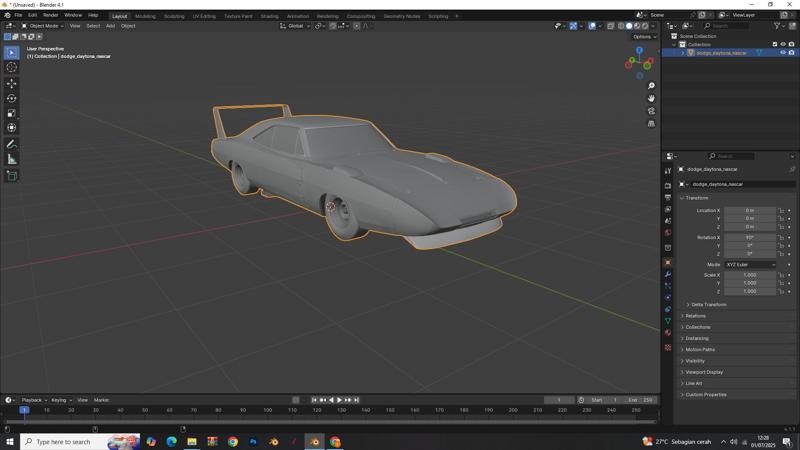Uncheck Collection exclude-from-view-layer checkbox
This screenshot has height=450, width=800.
(775, 44)
